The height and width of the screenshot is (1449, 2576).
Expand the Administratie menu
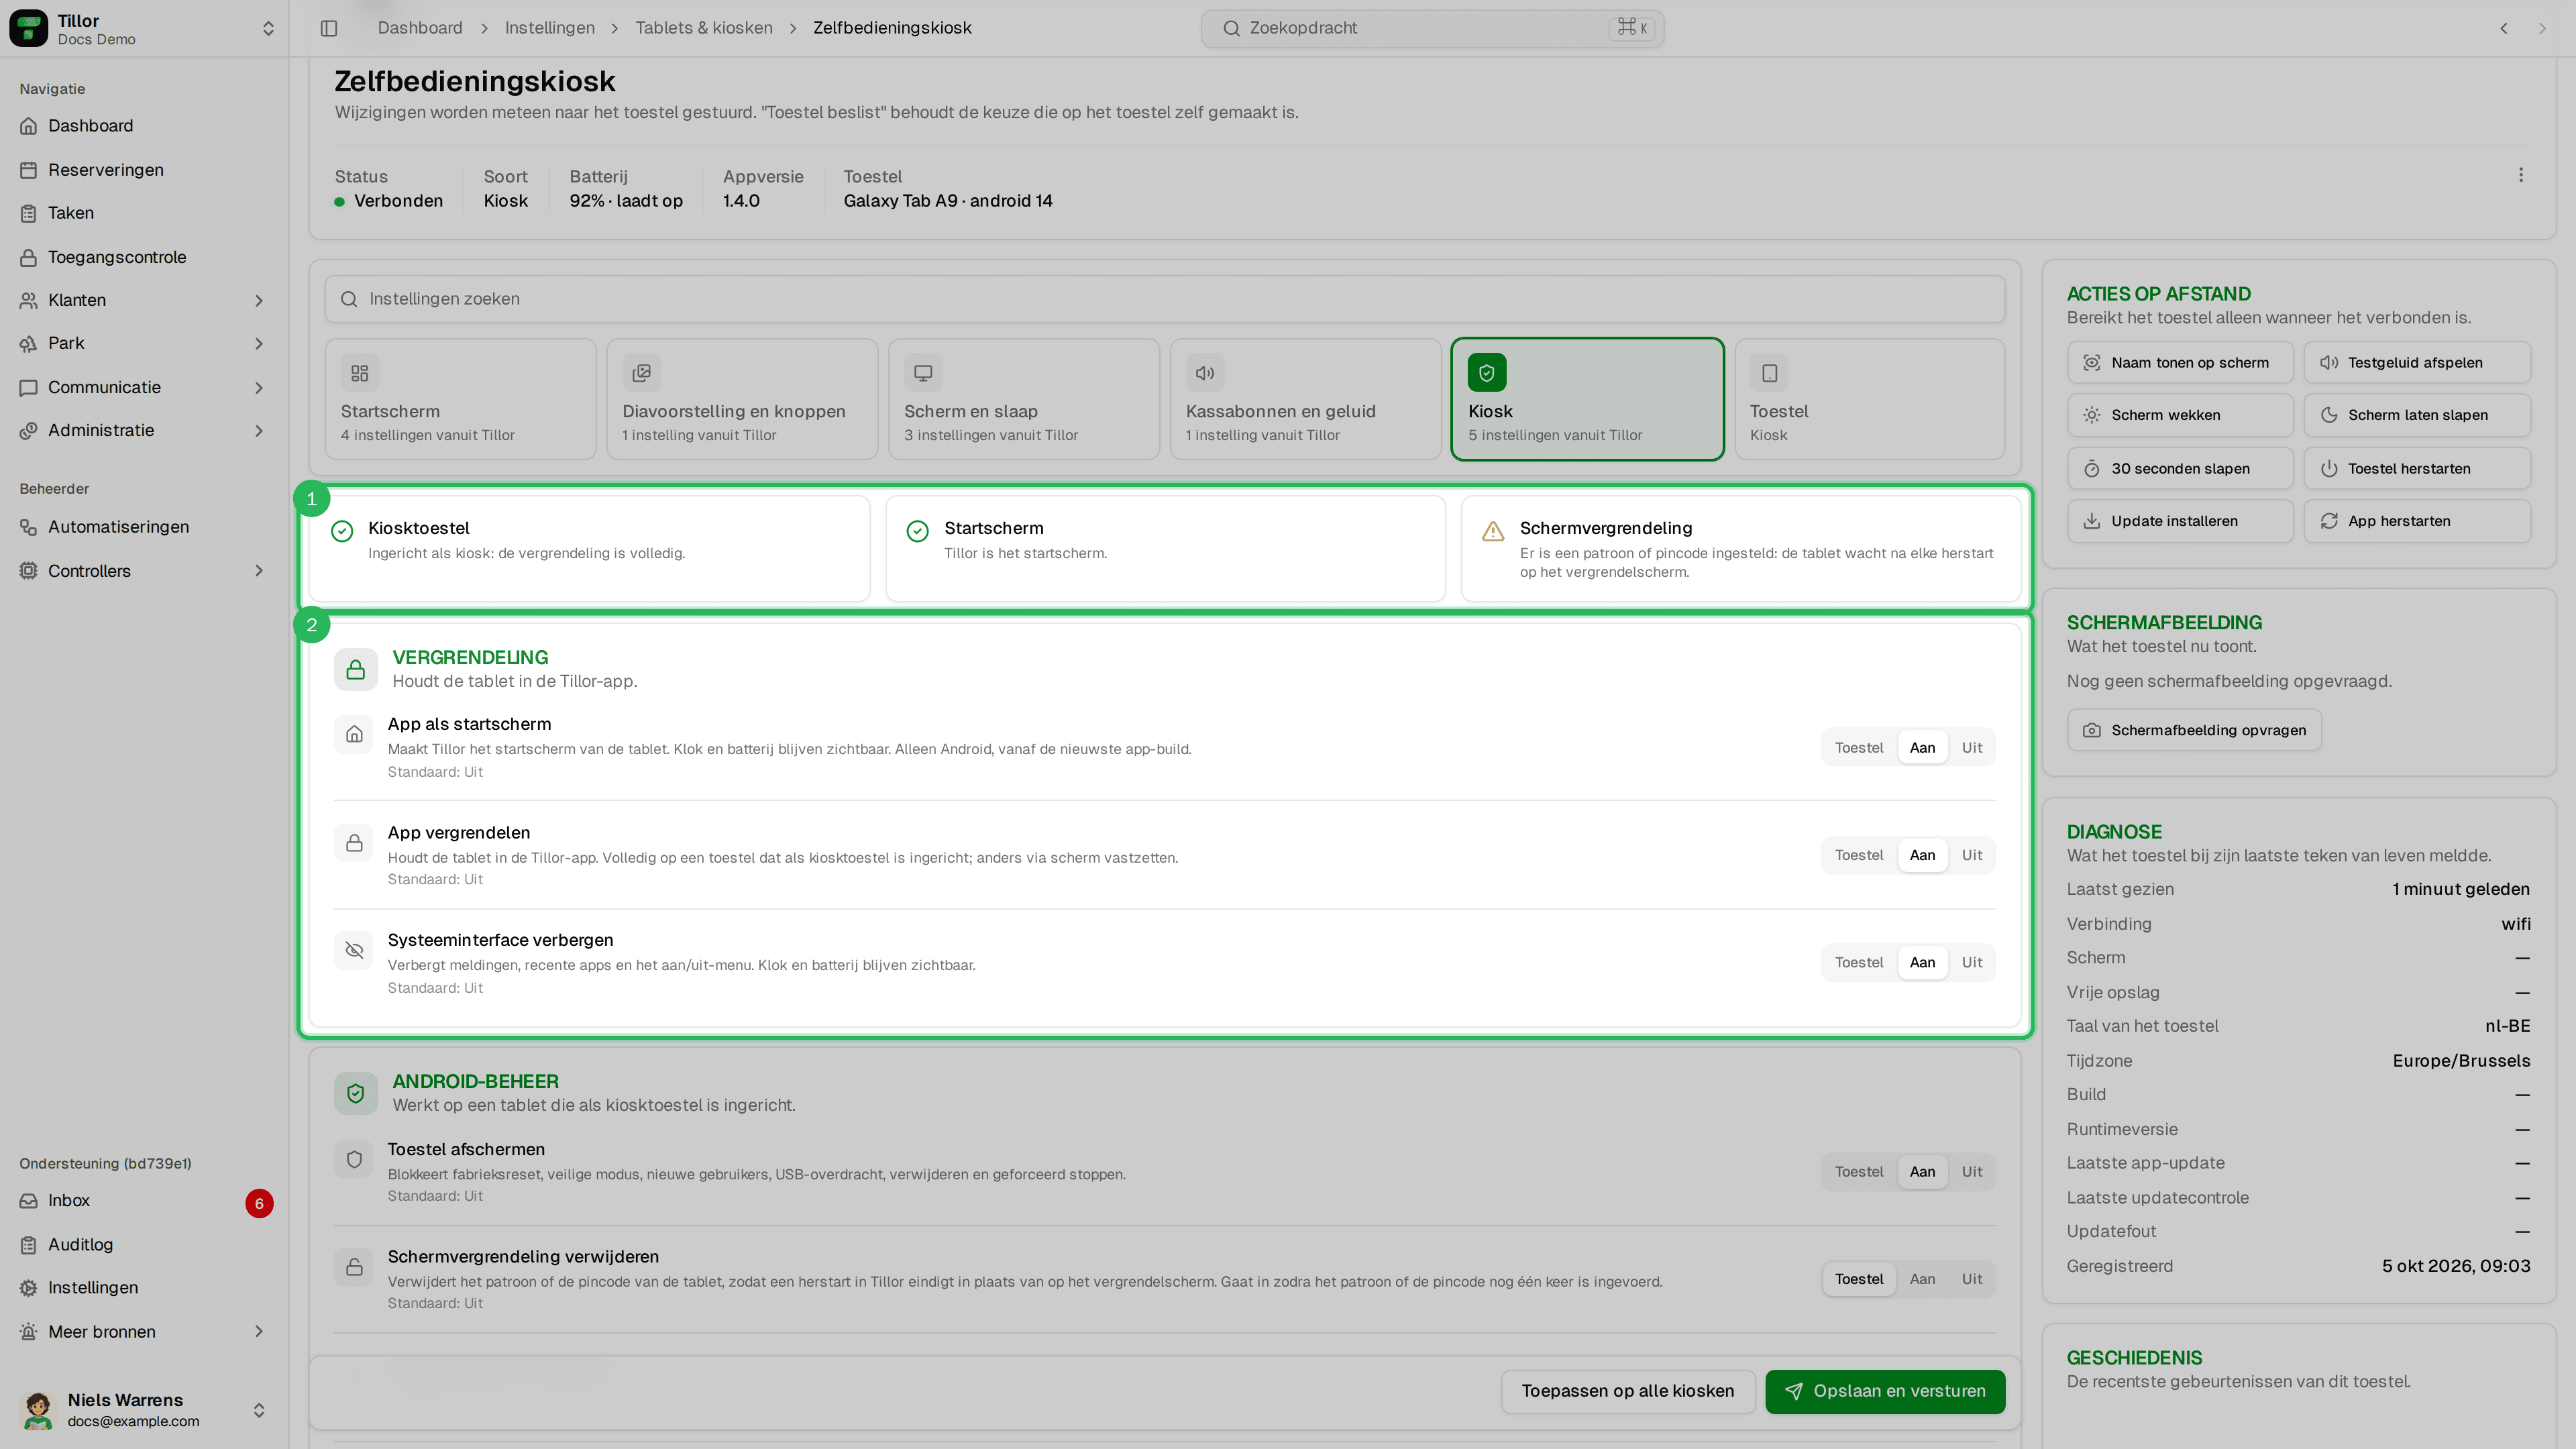[x=144, y=430]
